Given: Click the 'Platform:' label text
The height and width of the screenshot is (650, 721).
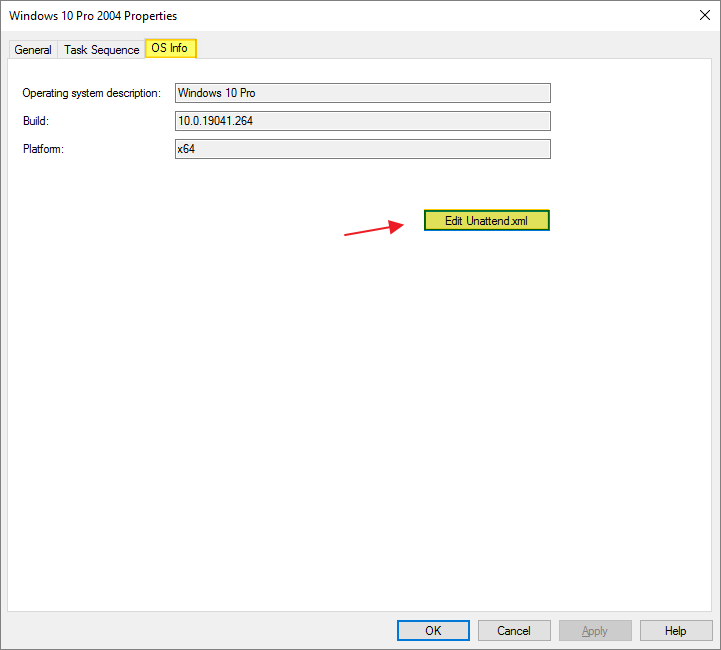Looking at the screenshot, I should point(44,149).
